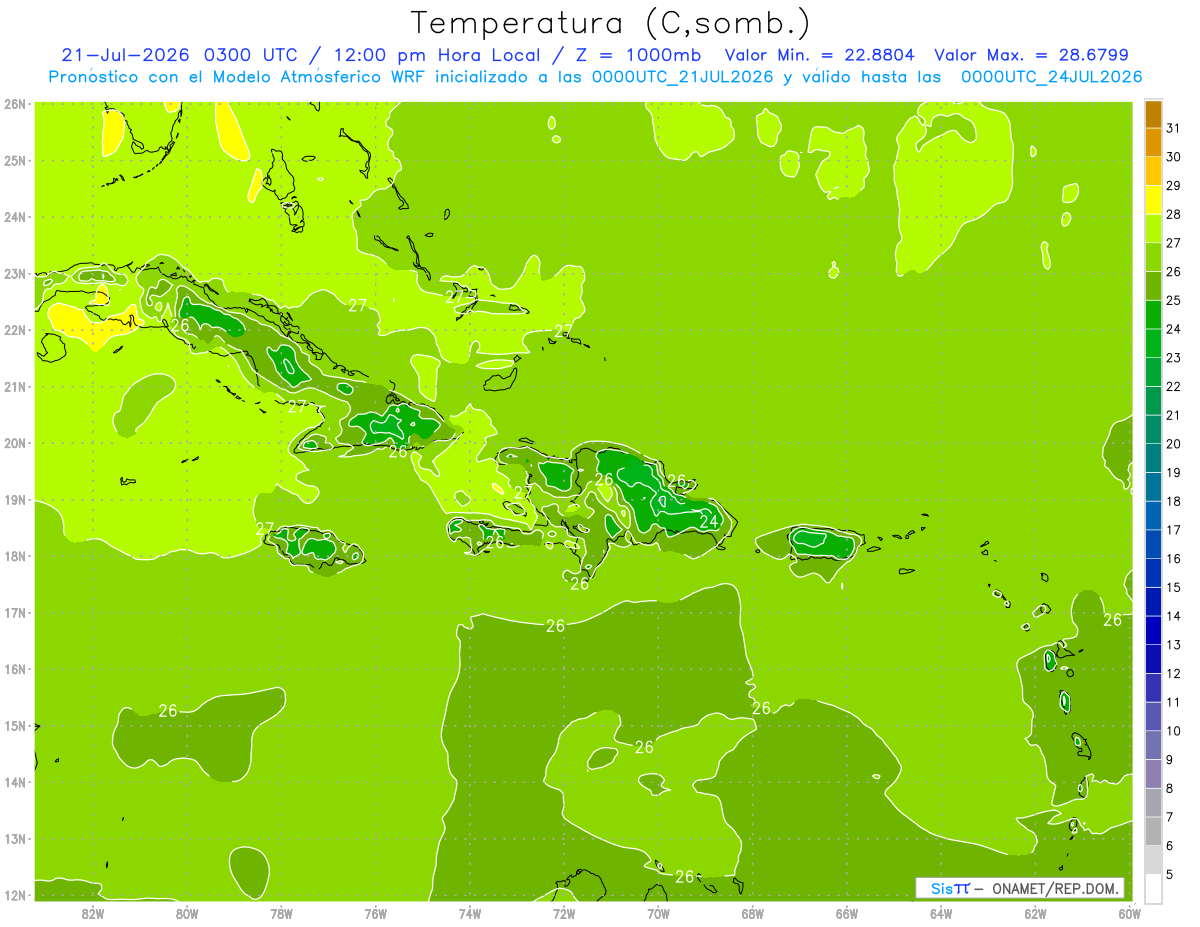Screen dimensions: 1200x927
Task: Click the 'Valor Max. = 28.6799' value
Action: (x=1032, y=55)
